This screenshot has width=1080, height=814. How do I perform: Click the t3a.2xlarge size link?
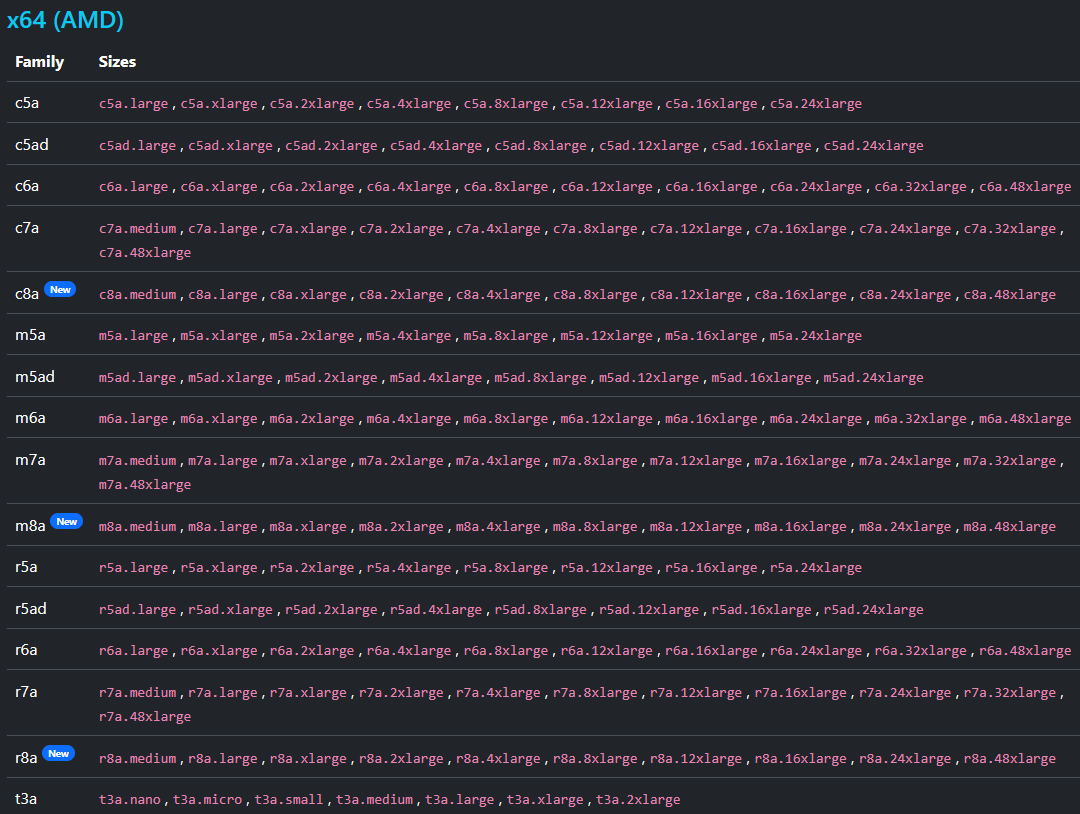coord(638,800)
